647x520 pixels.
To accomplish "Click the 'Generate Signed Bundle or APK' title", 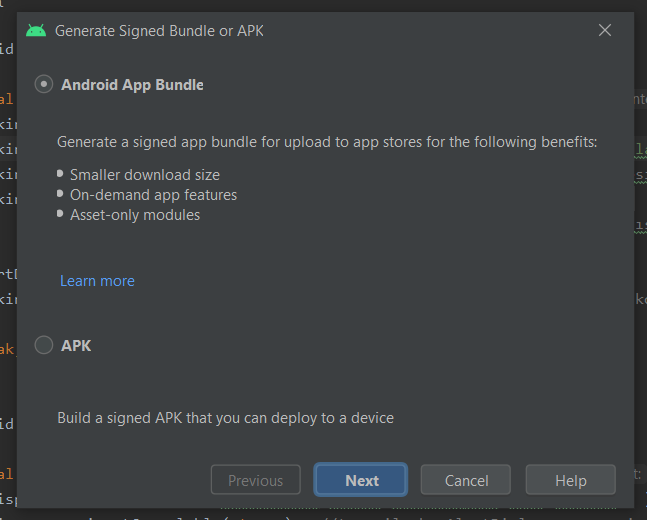I will click(x=159, y=31).
